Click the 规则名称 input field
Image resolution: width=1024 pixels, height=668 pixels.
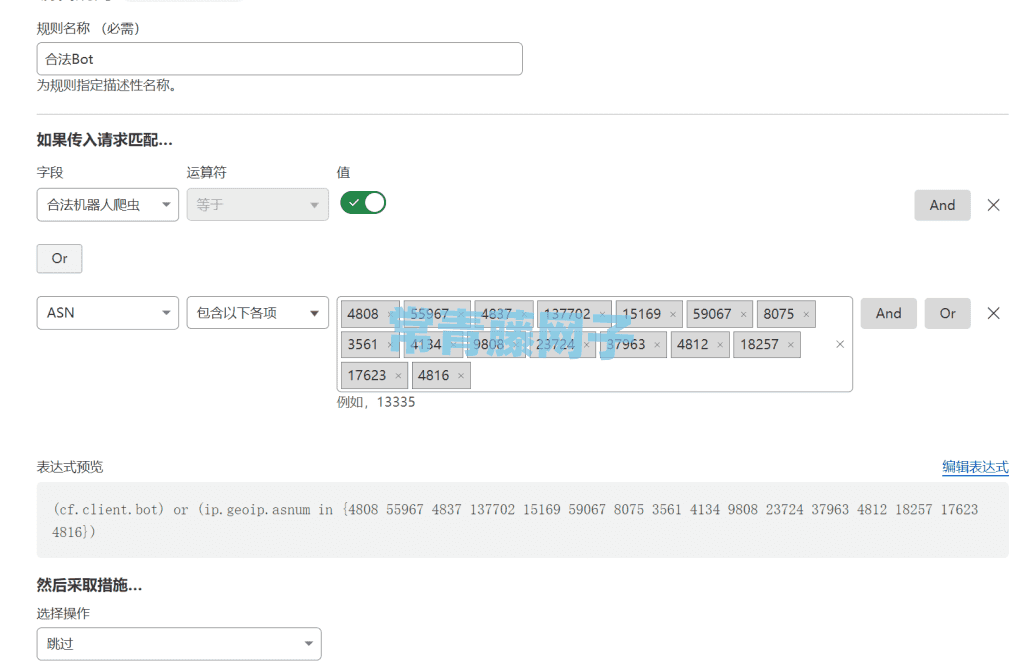pyautogui.click(x=279, y=59)
